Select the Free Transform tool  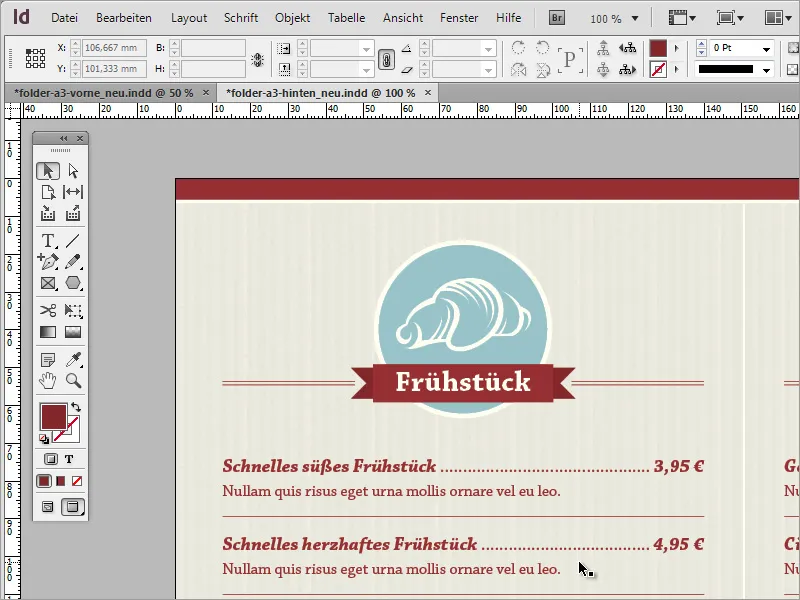[73, 310]
